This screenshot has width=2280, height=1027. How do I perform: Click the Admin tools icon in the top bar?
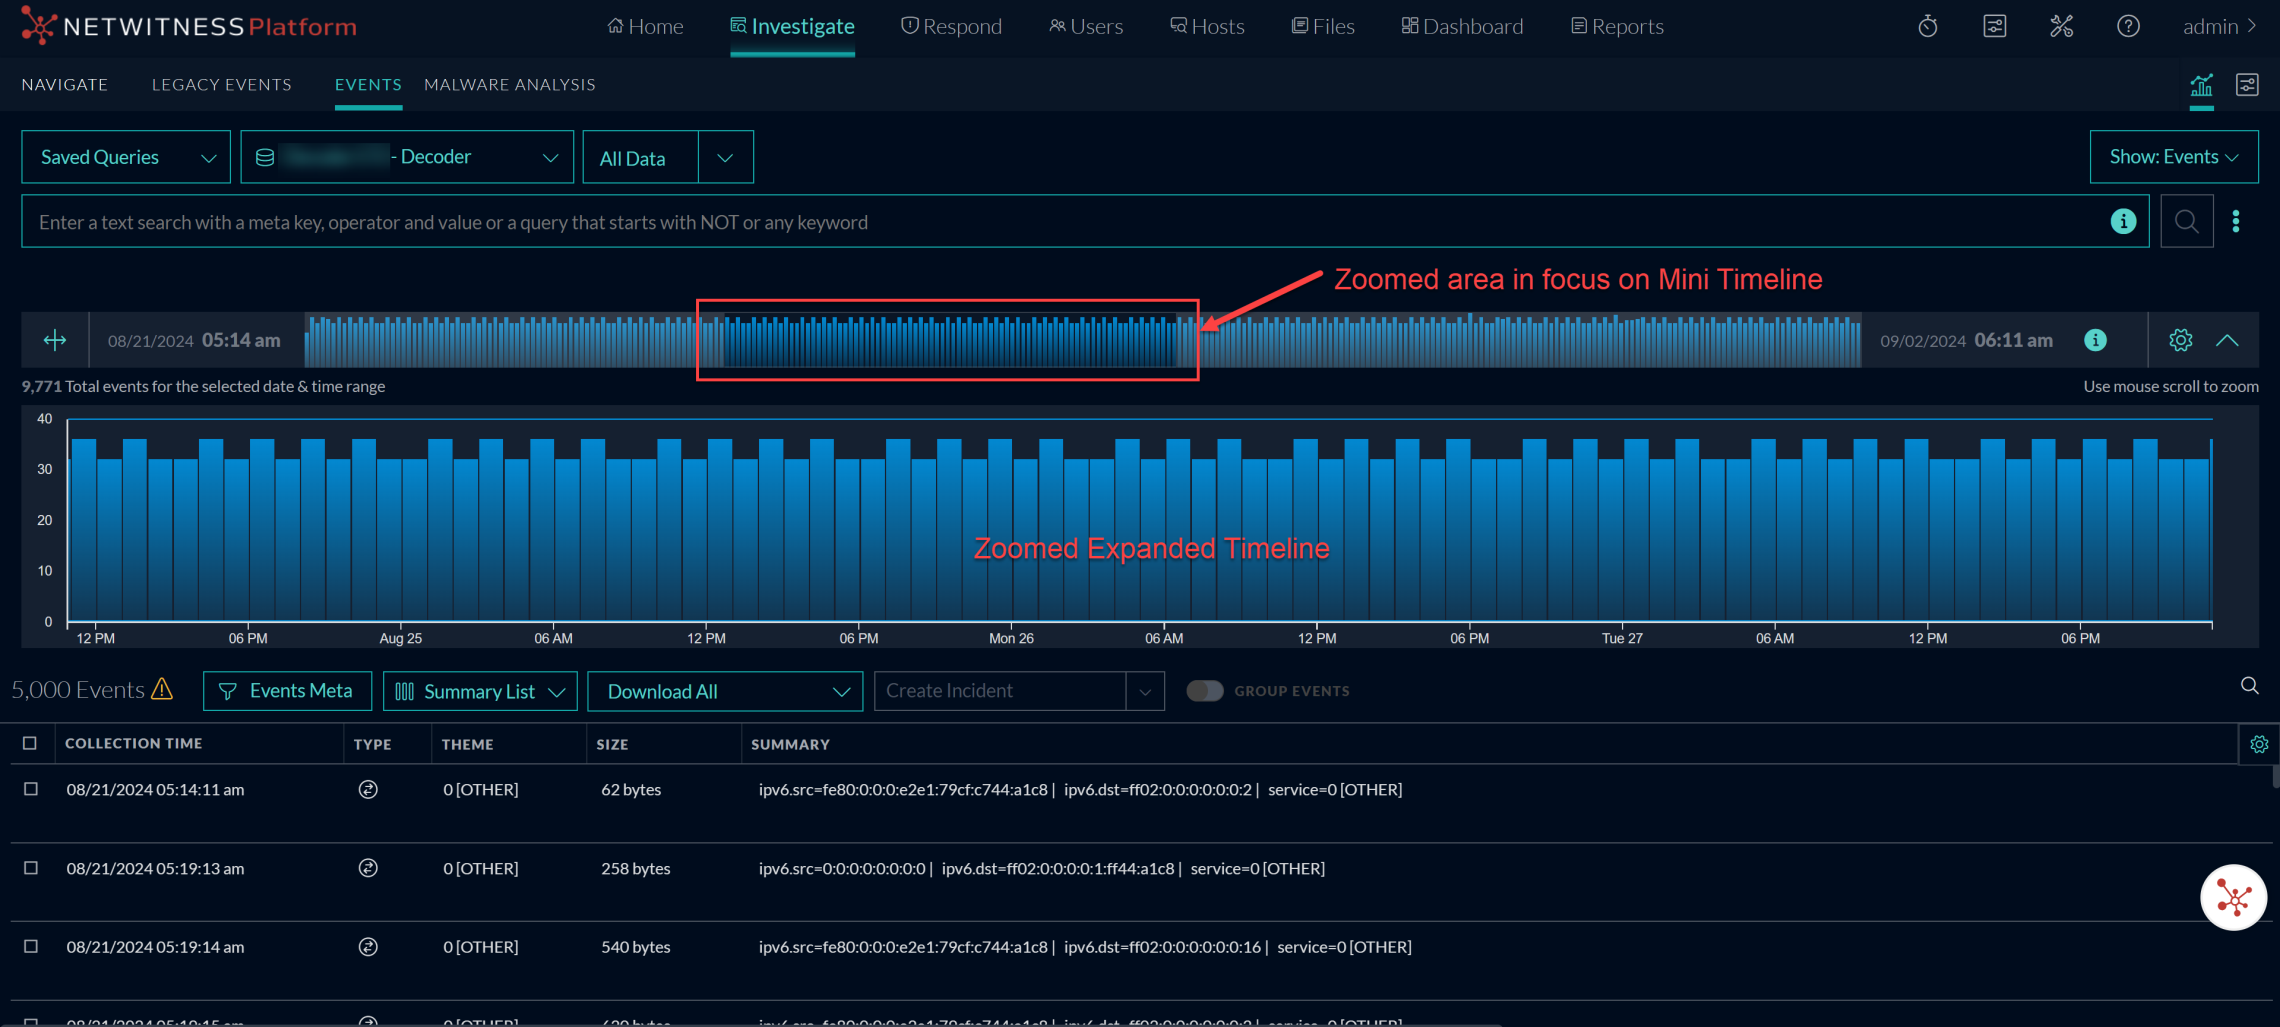[2062, 26]
